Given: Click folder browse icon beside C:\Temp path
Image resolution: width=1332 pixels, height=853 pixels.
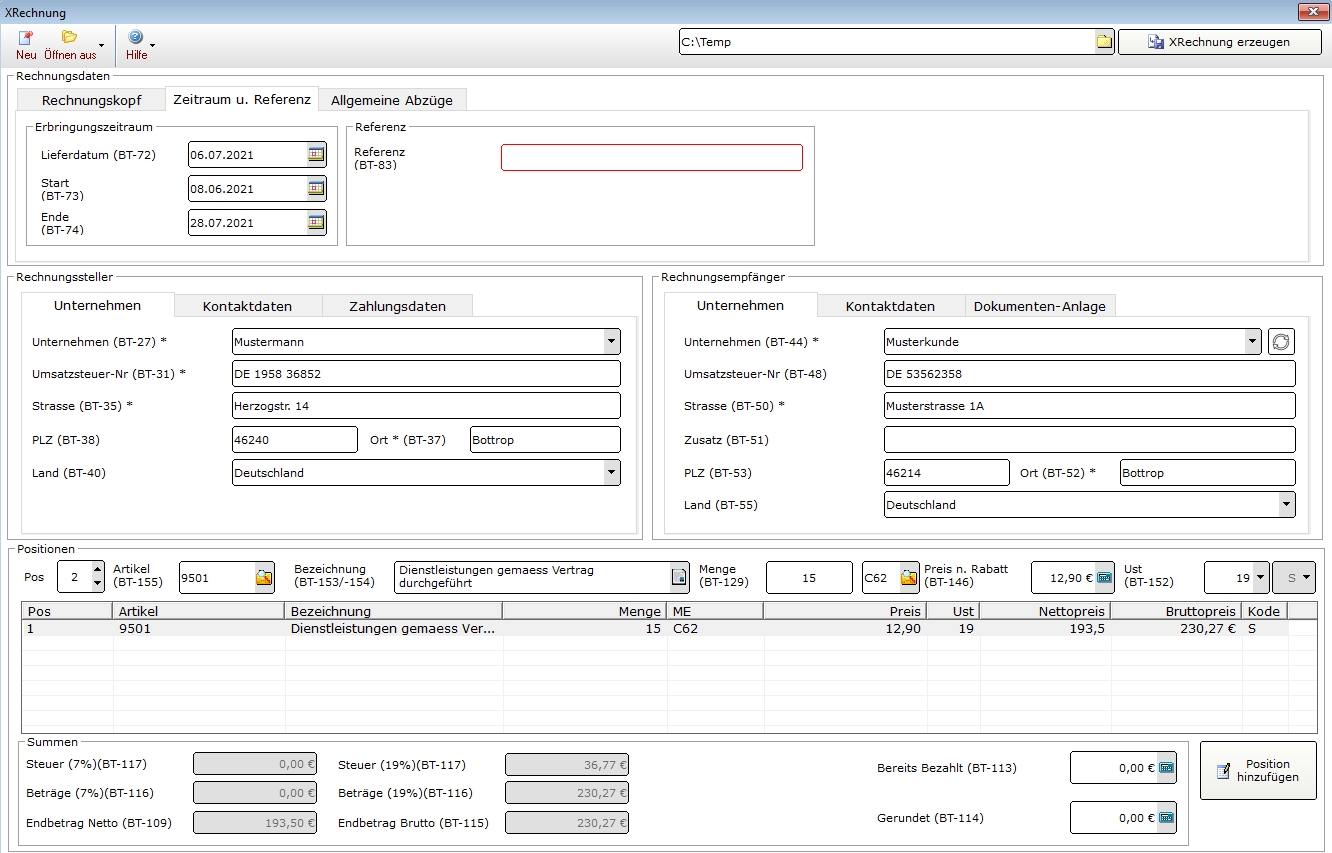Looking at the screenshot, I should click(1103, 42).
